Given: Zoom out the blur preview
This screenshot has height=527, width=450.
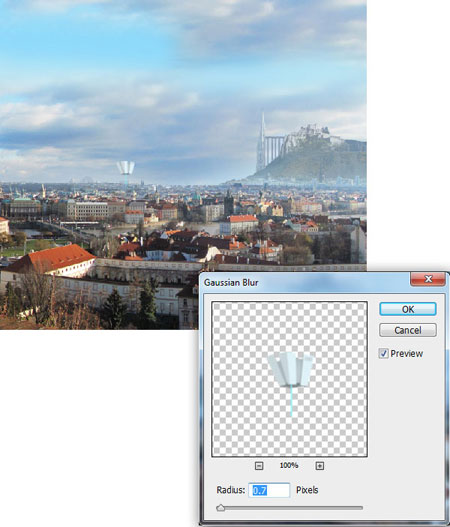Looking at the screenshot, I should click(x=259, y=465).
